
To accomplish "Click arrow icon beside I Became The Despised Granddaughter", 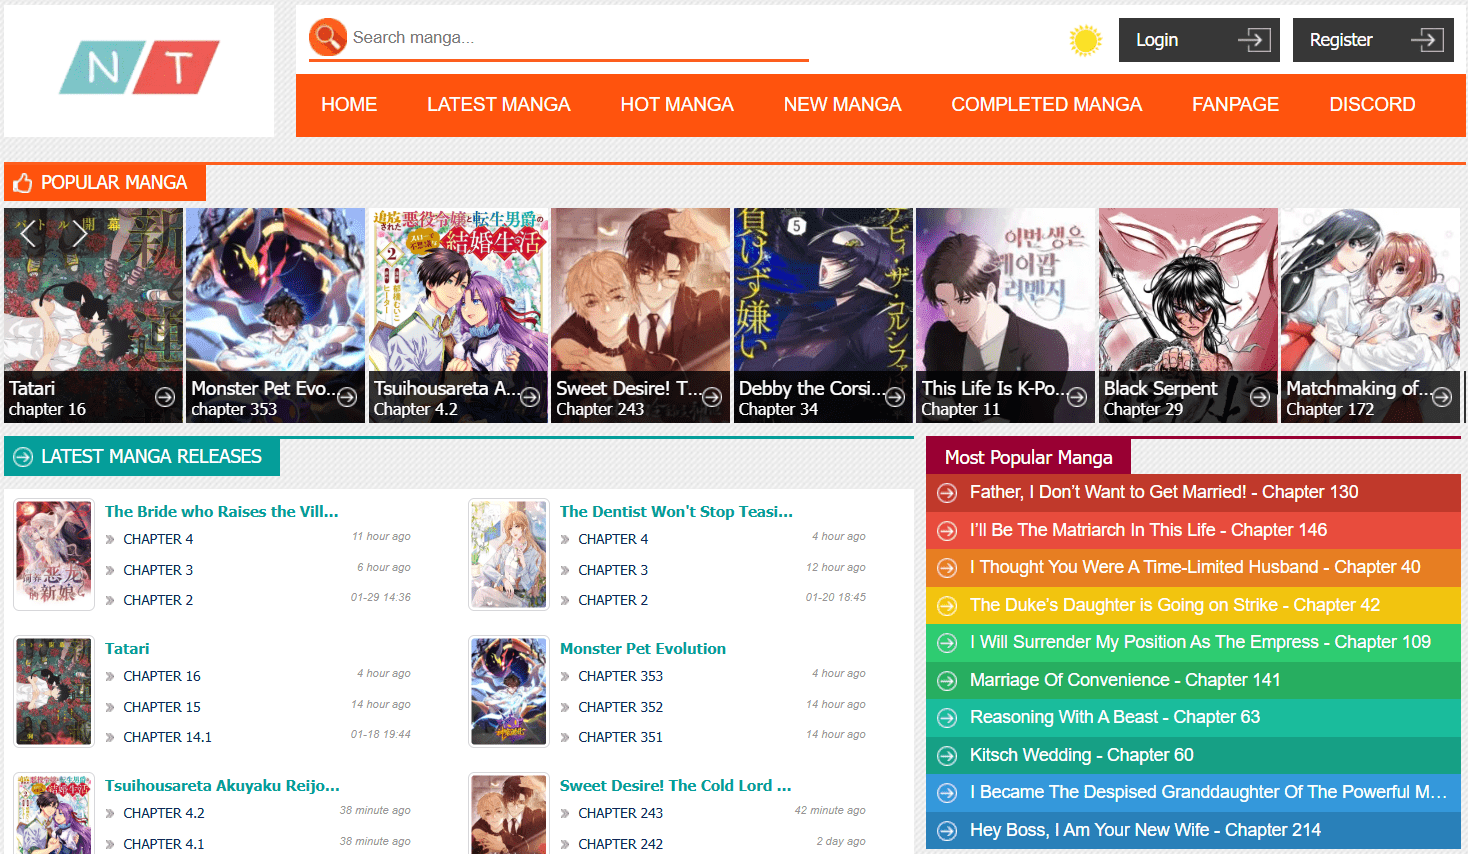I will click(x=946, y=793).
